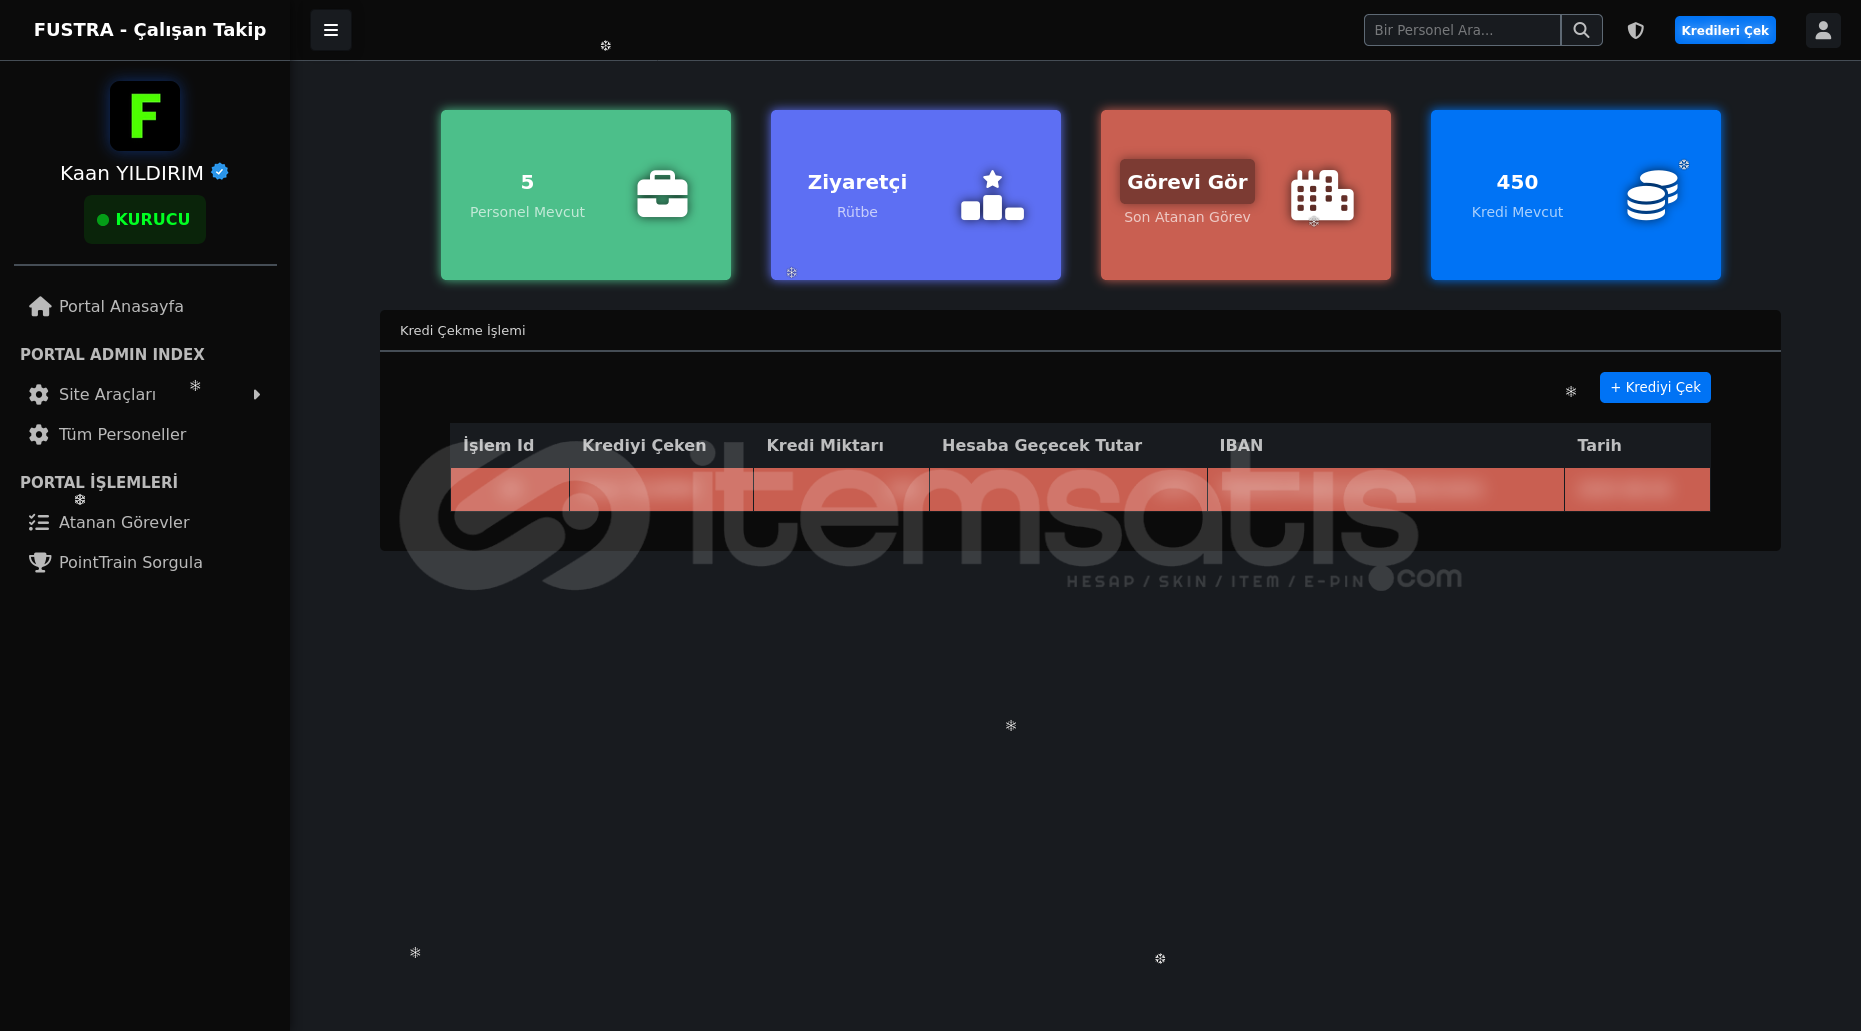
Task: Click the briefcase icon on Personel card
Action: 662,194
